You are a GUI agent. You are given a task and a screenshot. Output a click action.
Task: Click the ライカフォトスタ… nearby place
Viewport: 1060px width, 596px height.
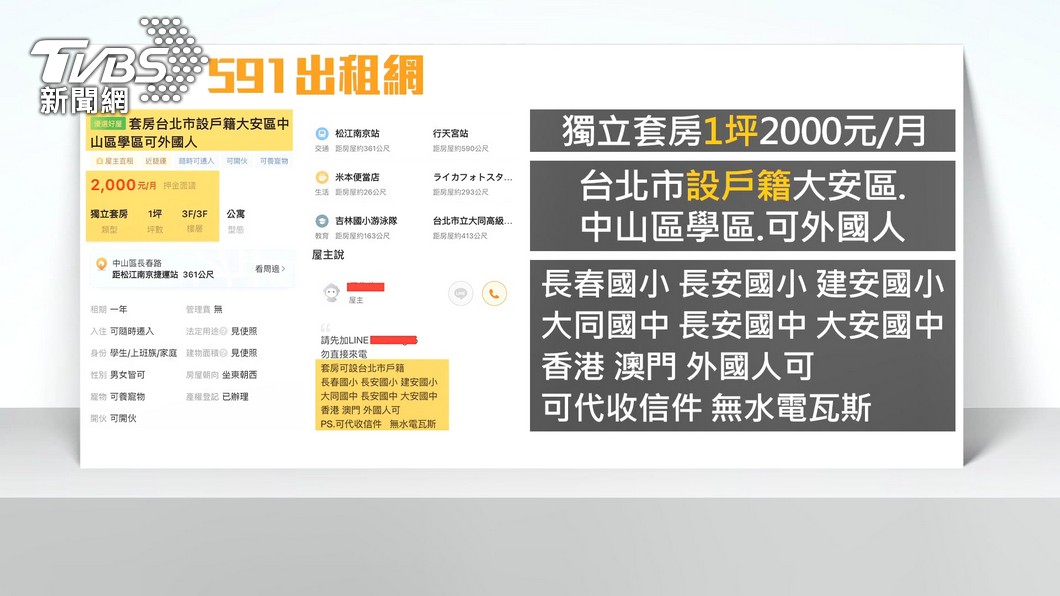(473, 177)
